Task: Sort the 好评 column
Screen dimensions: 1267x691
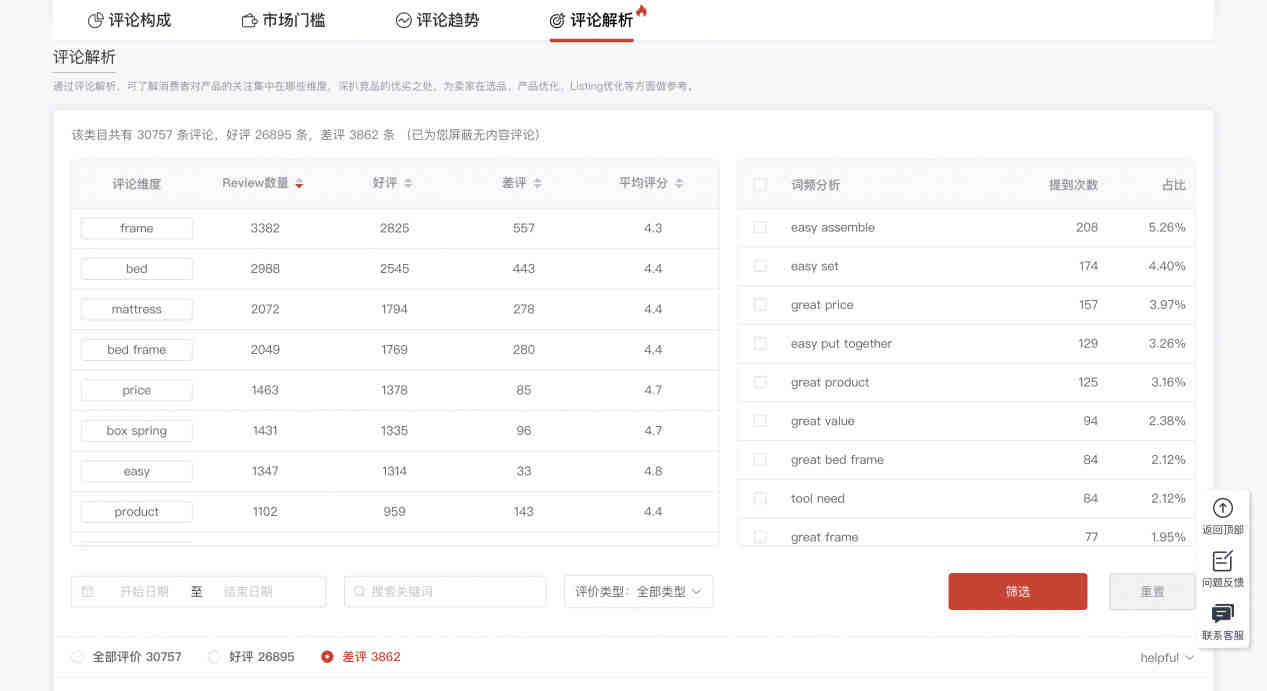Action: point(408,183)
